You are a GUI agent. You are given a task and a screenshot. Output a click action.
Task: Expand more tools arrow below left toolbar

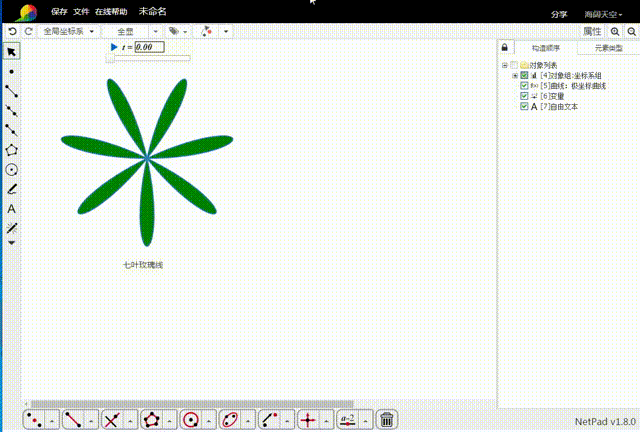tap(11, 243)
